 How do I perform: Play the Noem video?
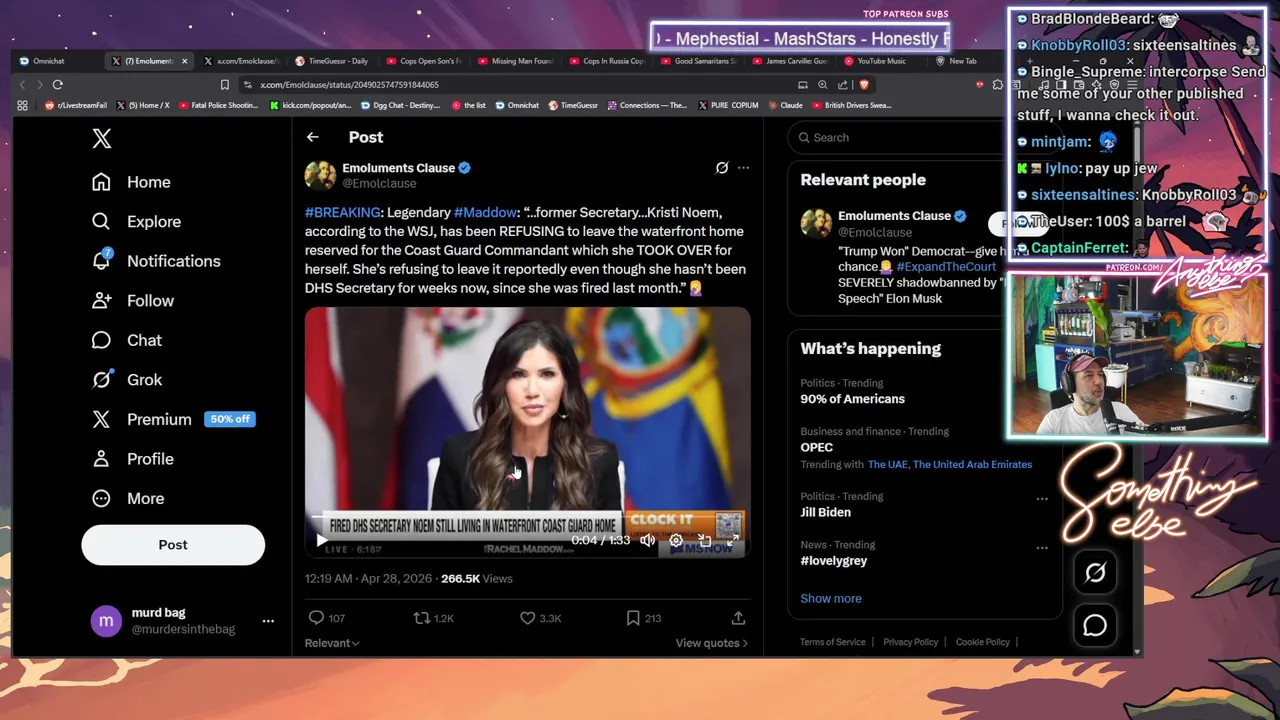click(321, 540)
